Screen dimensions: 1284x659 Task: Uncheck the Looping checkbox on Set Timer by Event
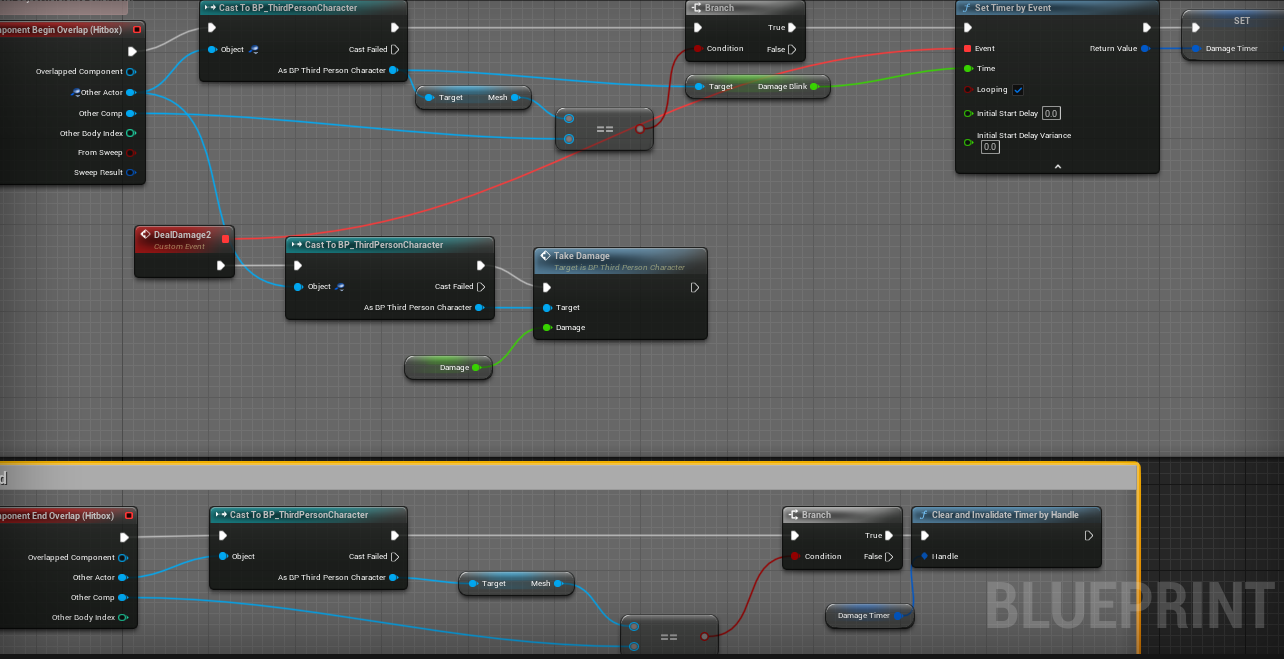(x=1017, y=90)
